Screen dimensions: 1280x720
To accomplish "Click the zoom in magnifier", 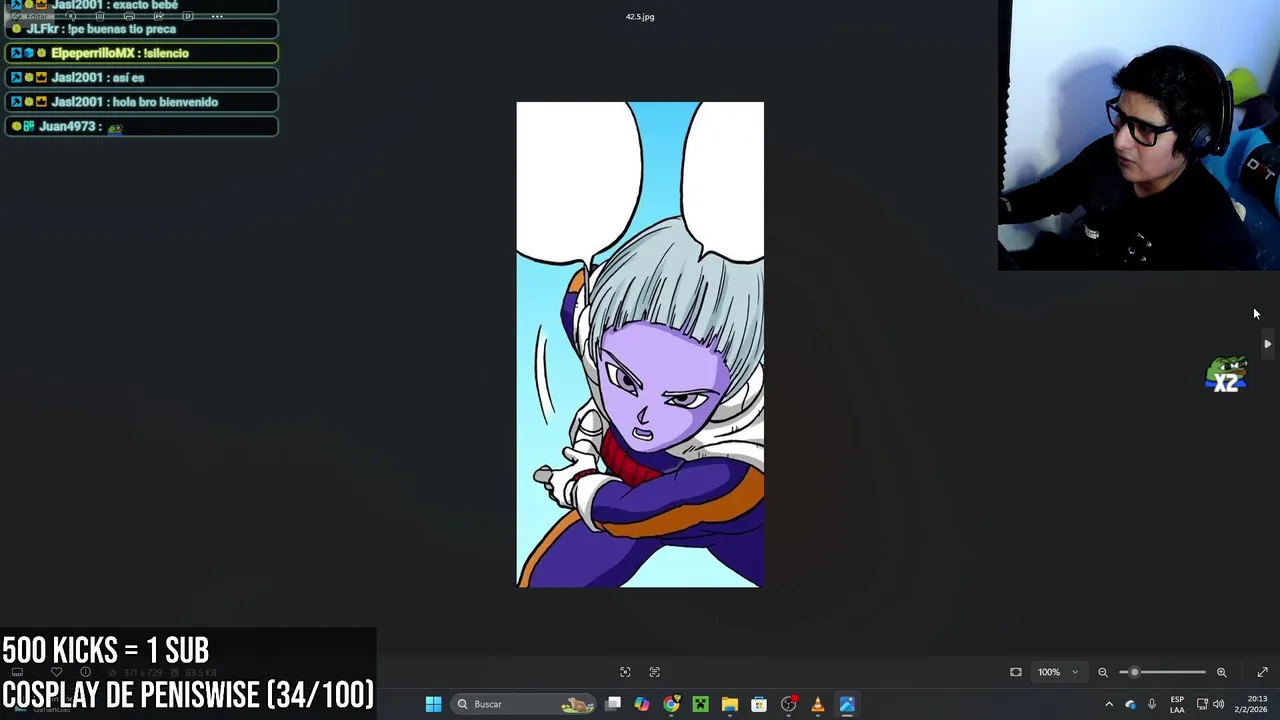I will tap(1221, 672).
